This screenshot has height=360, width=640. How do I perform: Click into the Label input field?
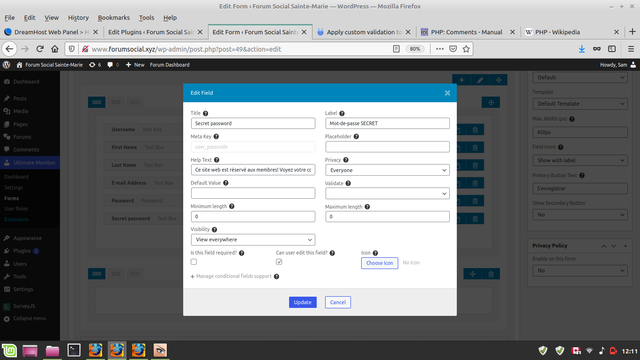[x=387, y=123]
